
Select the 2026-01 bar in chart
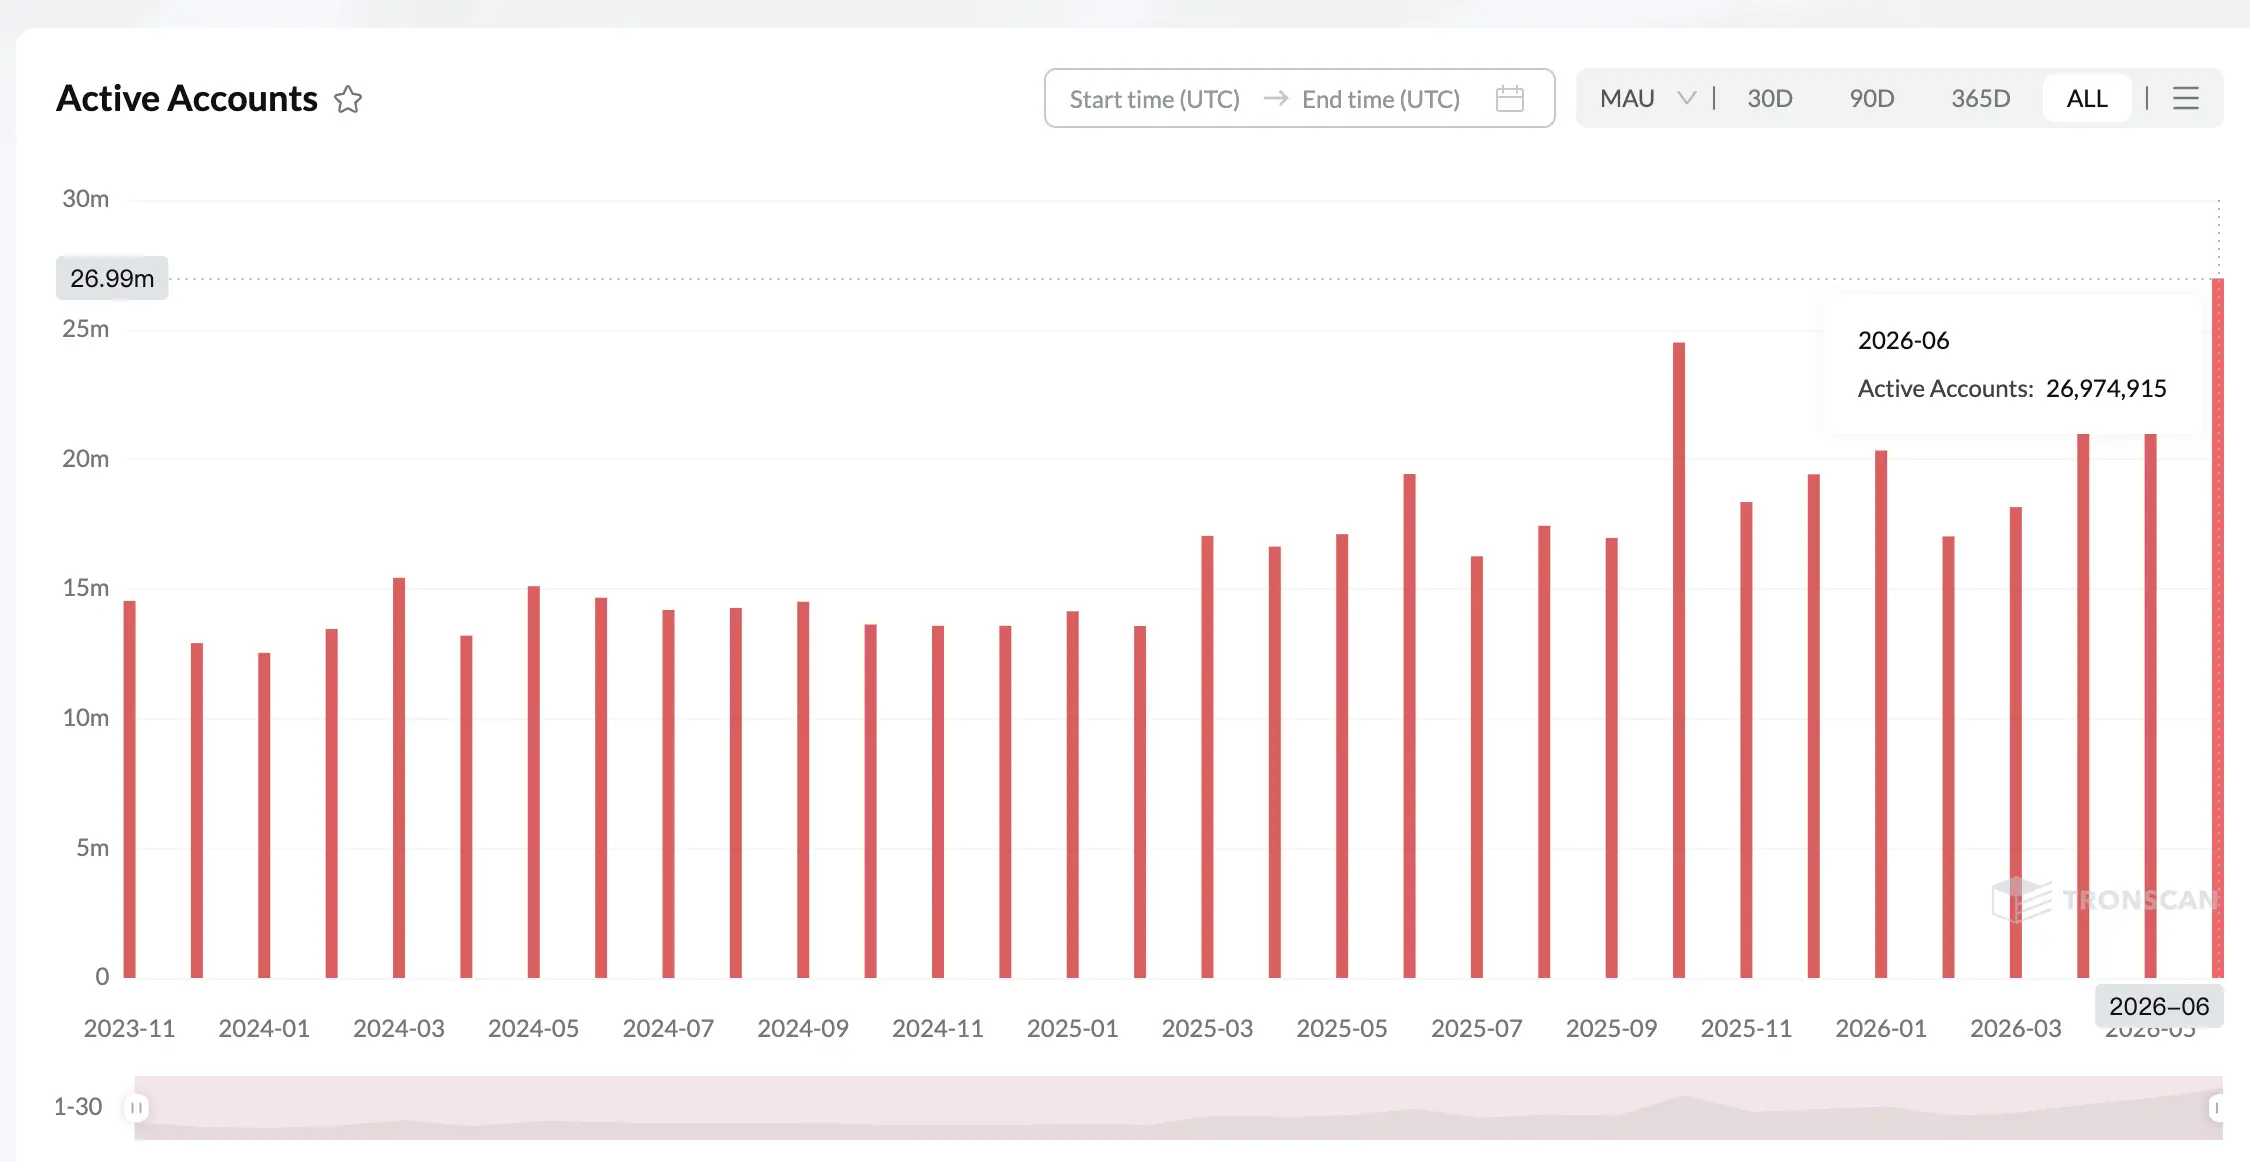tap(1881, 714)
